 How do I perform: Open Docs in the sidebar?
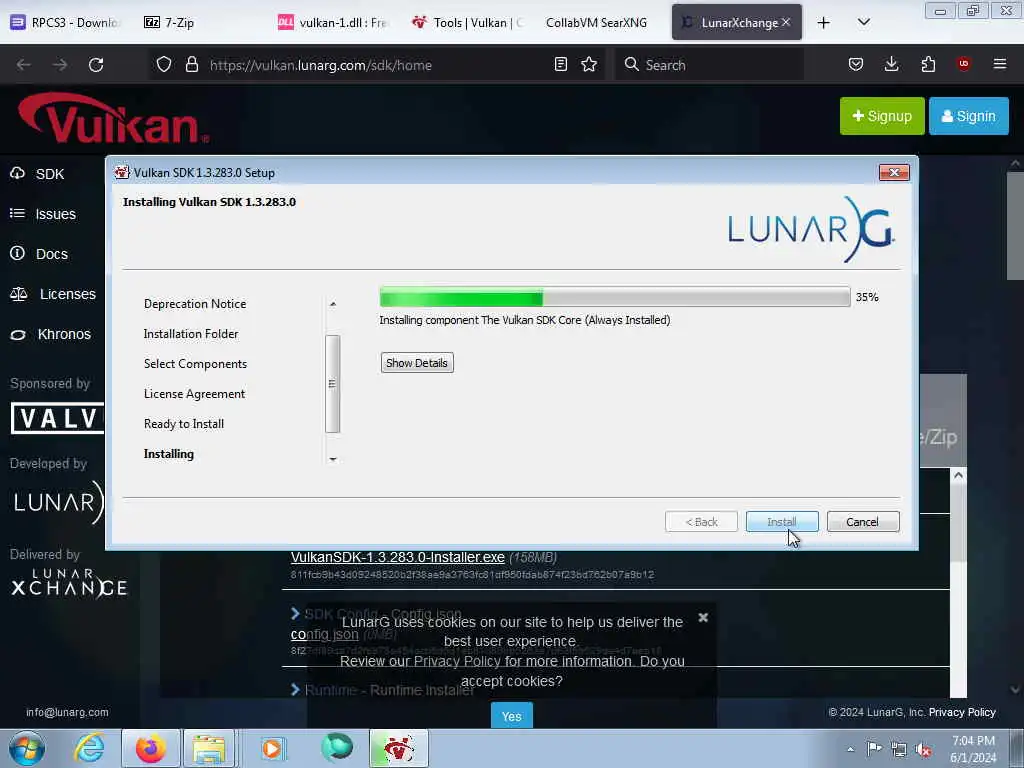click(x=39, y=253)
